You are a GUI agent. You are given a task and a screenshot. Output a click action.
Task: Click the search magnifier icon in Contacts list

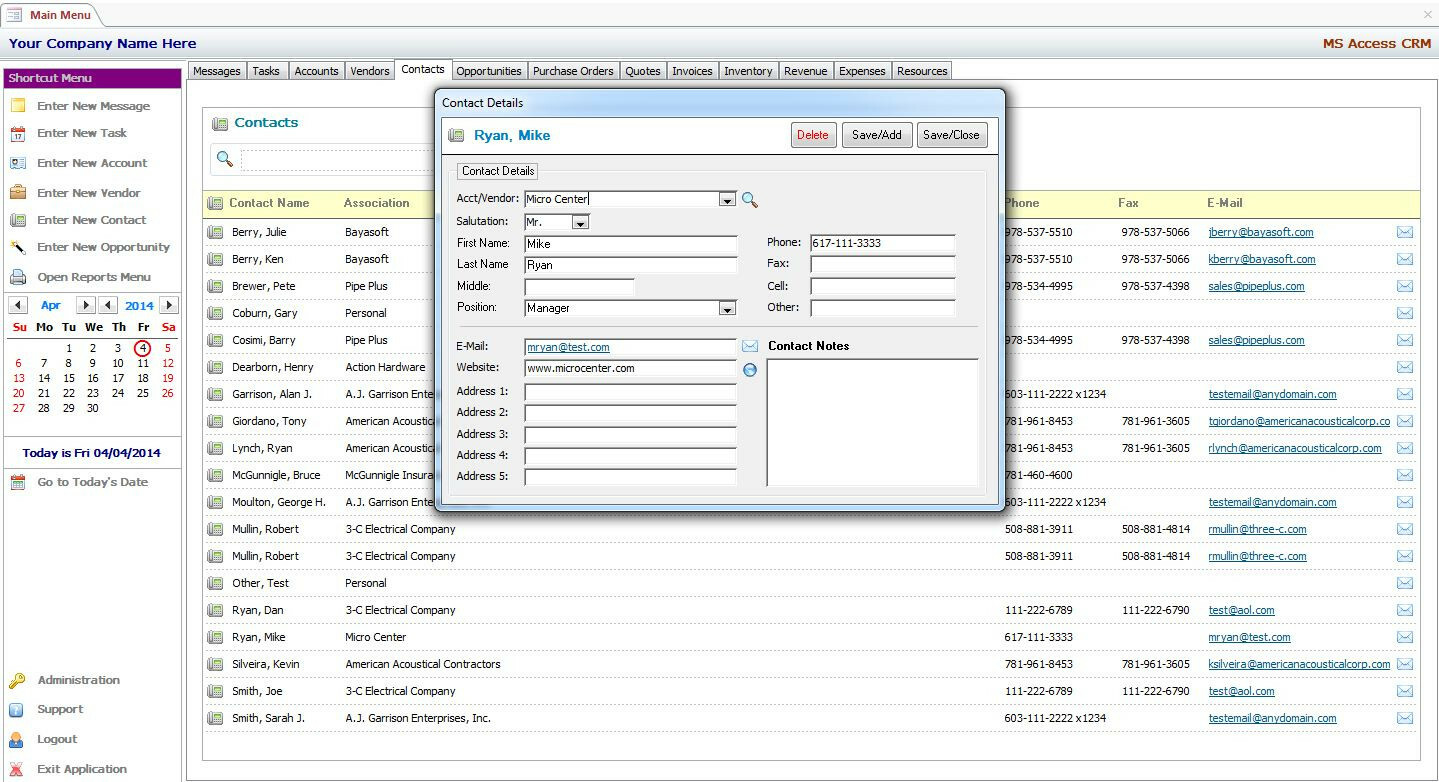pyautogui.click(x=225, y=160)
